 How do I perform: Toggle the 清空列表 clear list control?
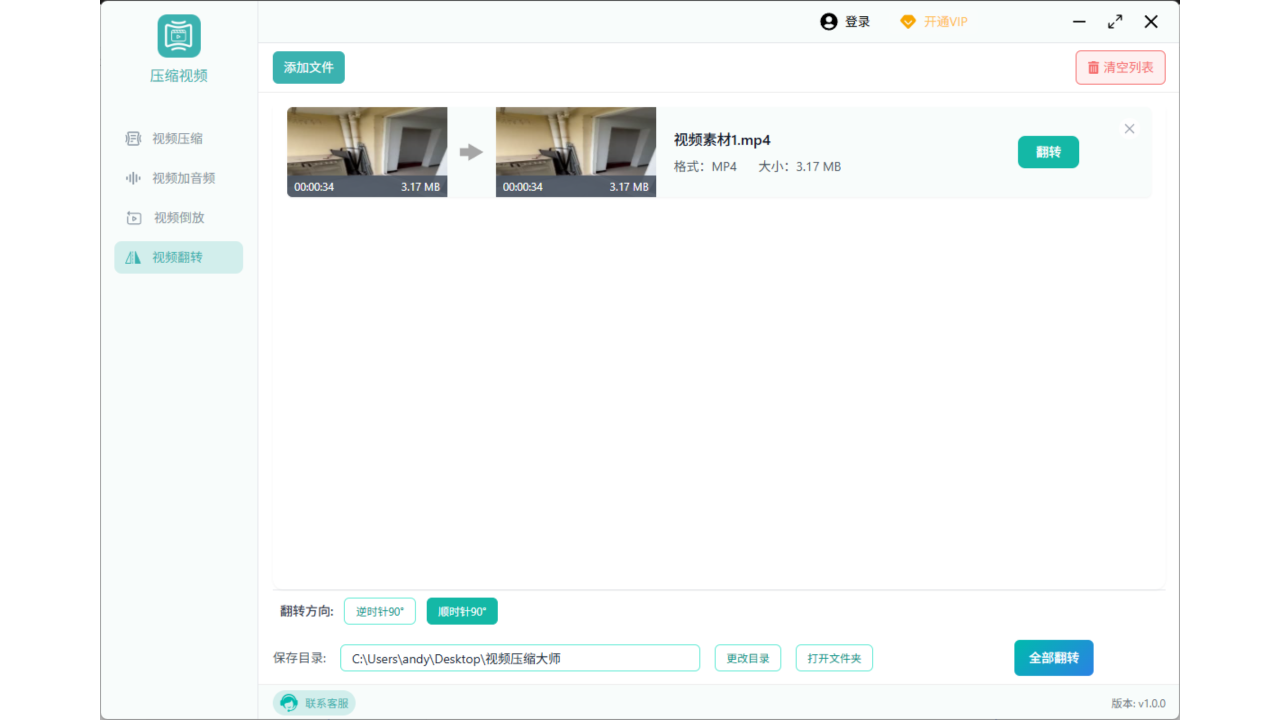point(1120,67)
